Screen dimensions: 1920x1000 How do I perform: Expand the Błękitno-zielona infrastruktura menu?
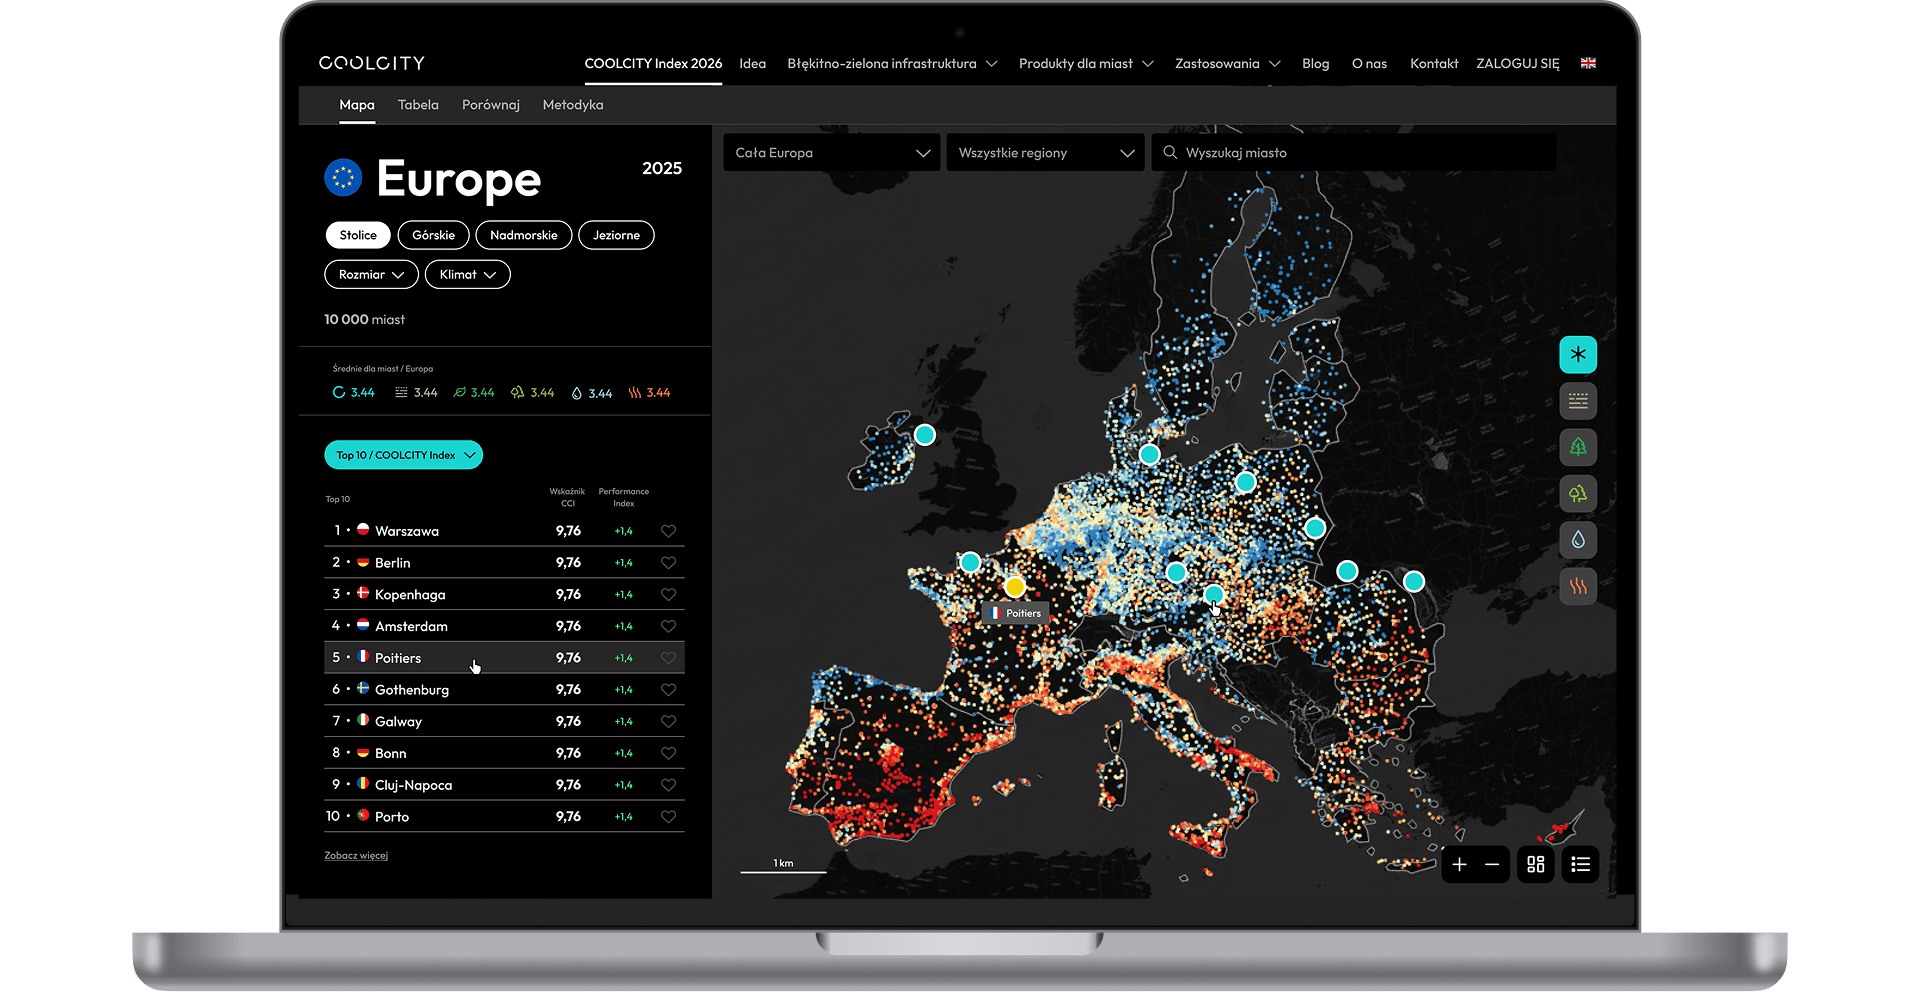[x=892, y=63]
